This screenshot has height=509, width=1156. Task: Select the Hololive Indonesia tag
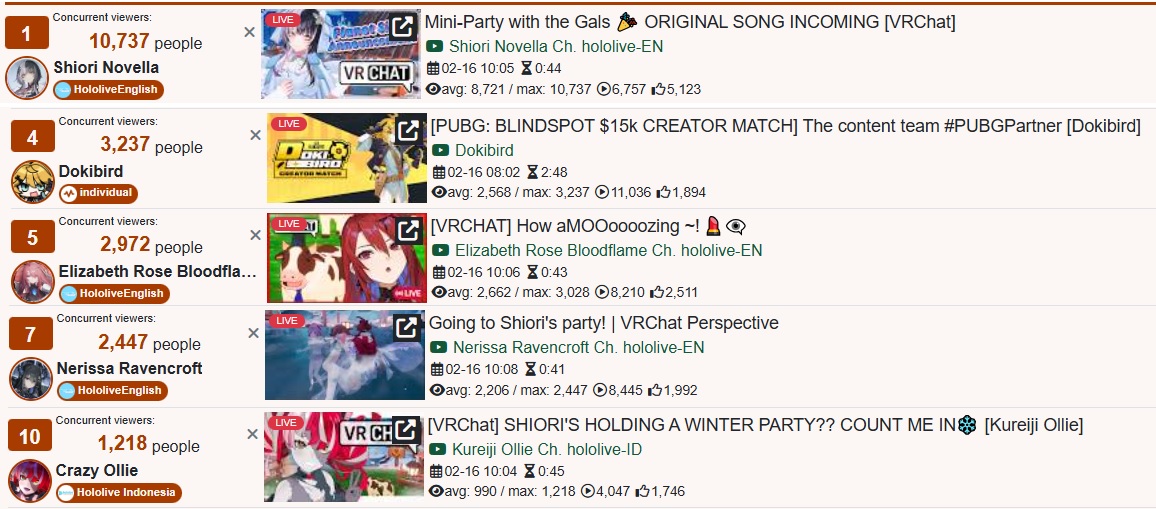pyautogui.click(x=119, y=493)
